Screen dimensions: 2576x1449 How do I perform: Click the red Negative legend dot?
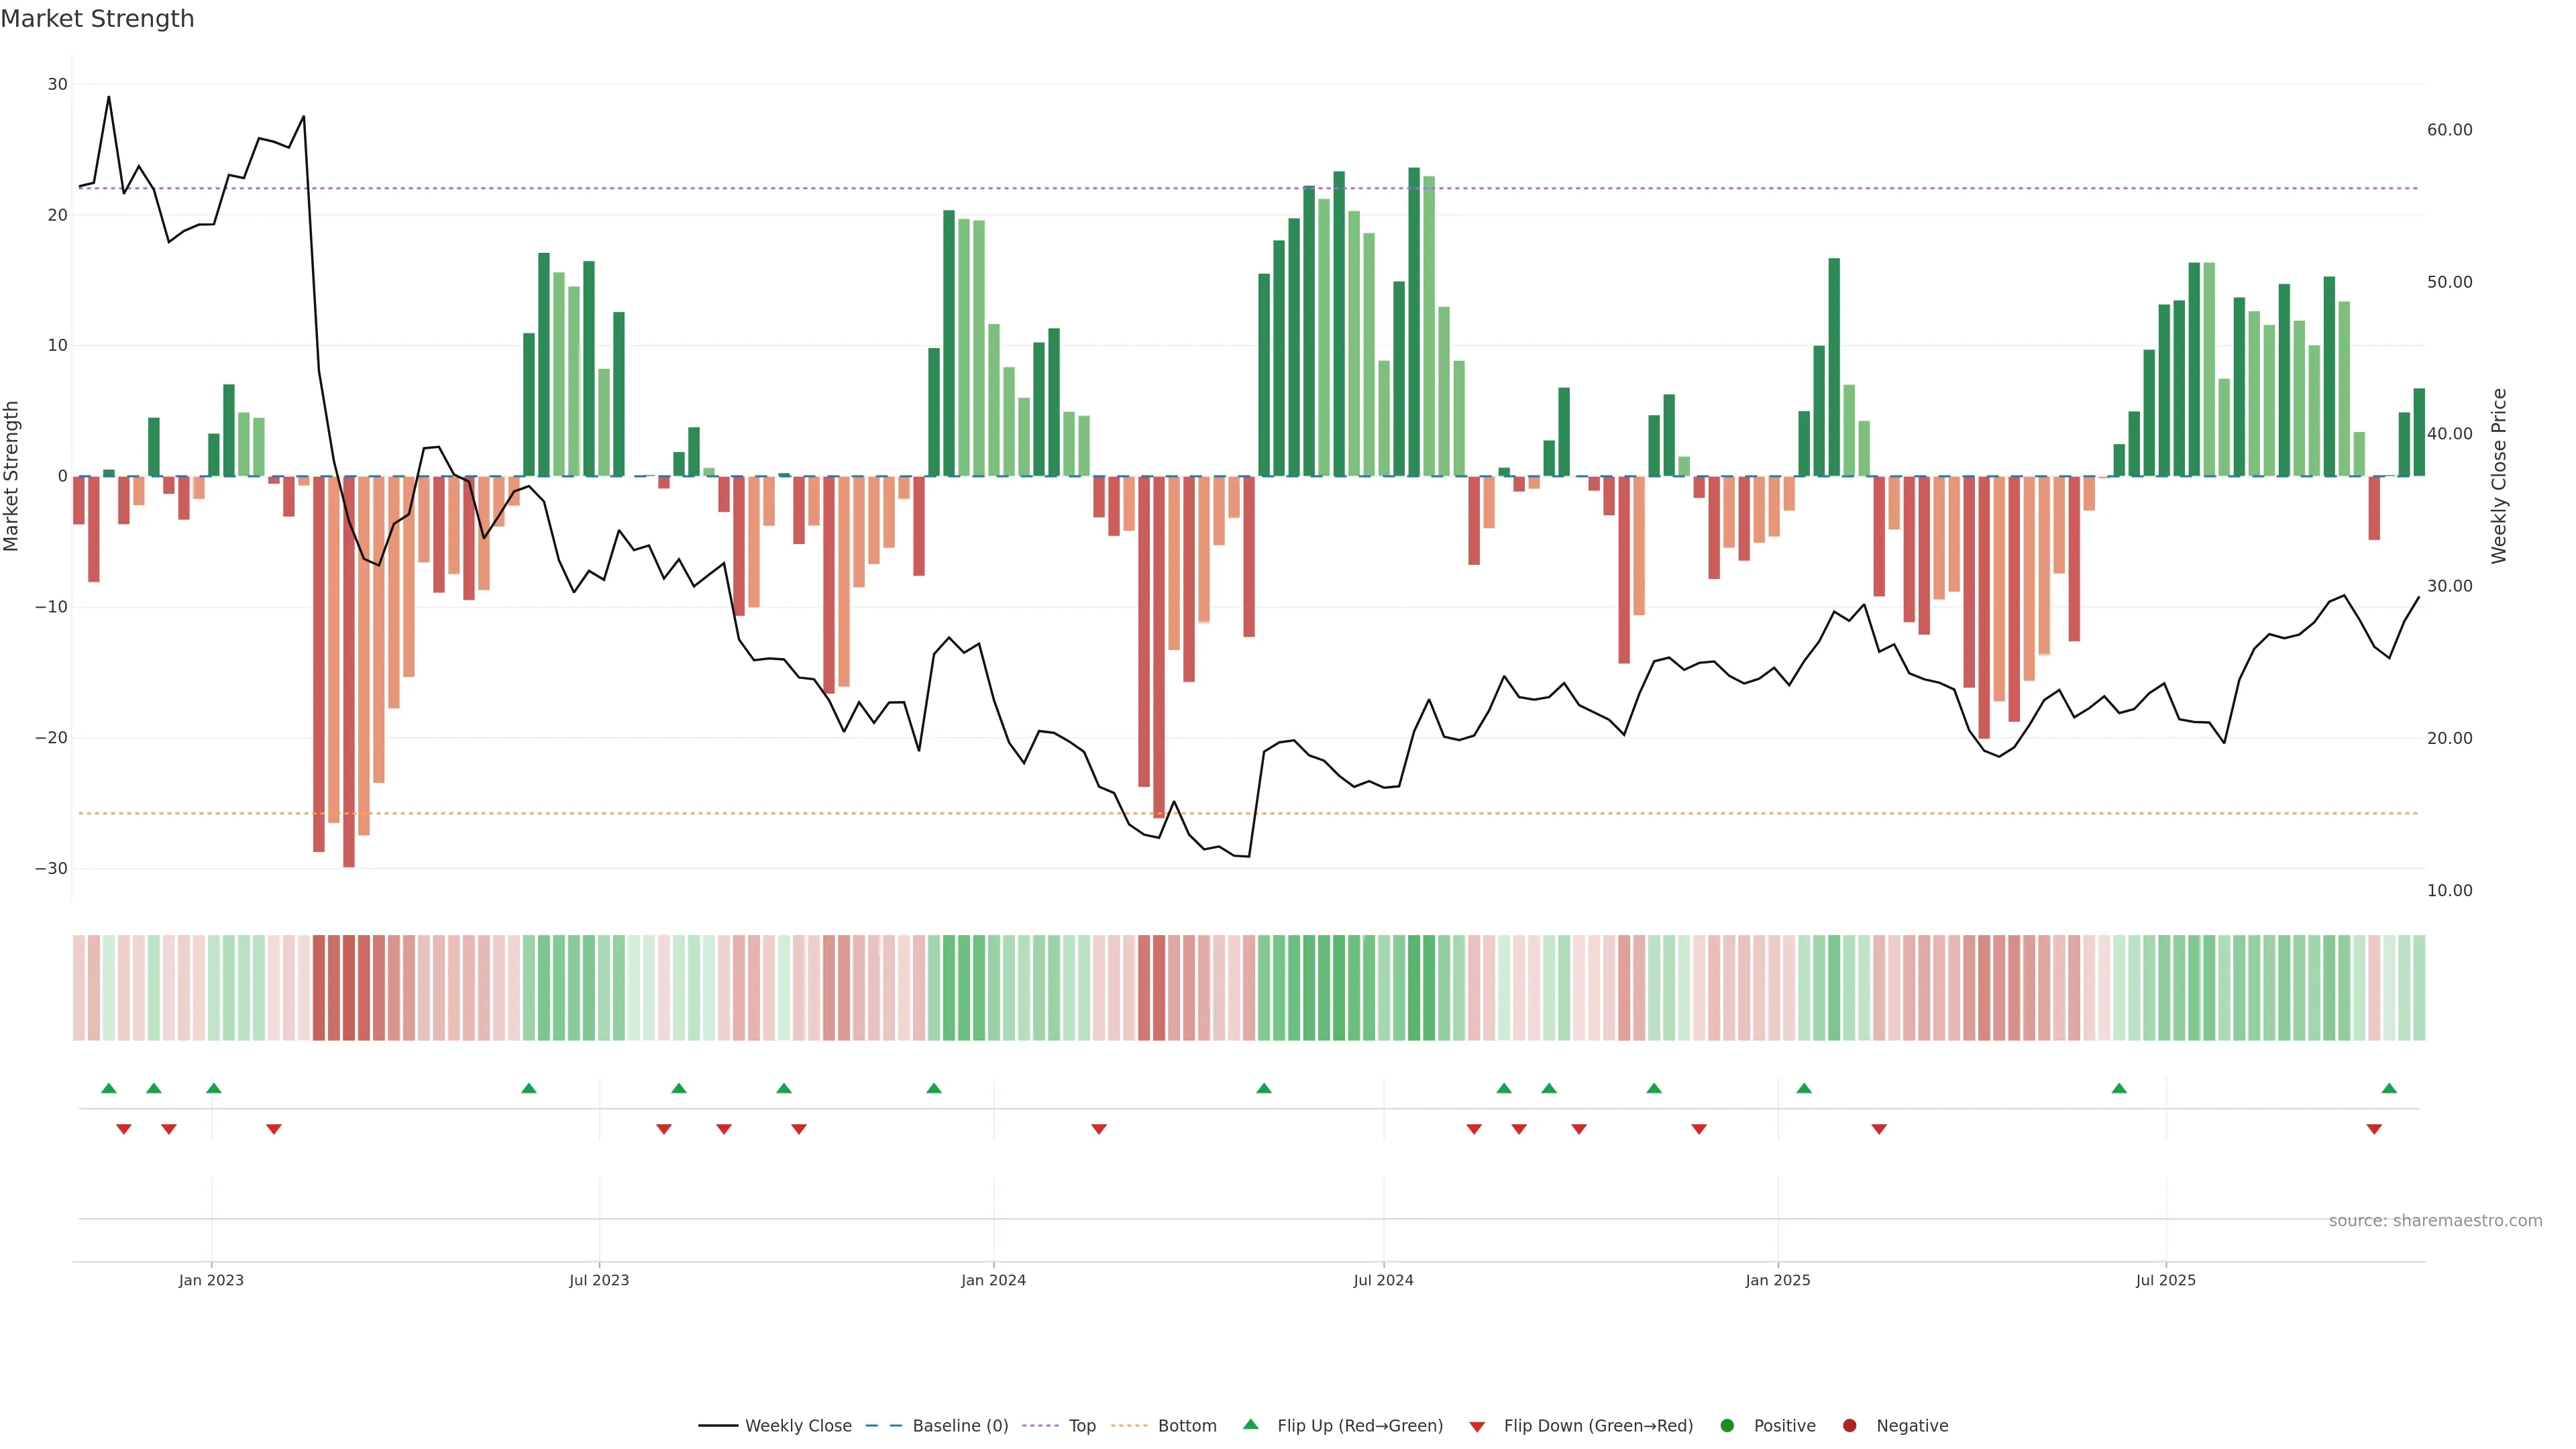[x=1849, y=1426]
